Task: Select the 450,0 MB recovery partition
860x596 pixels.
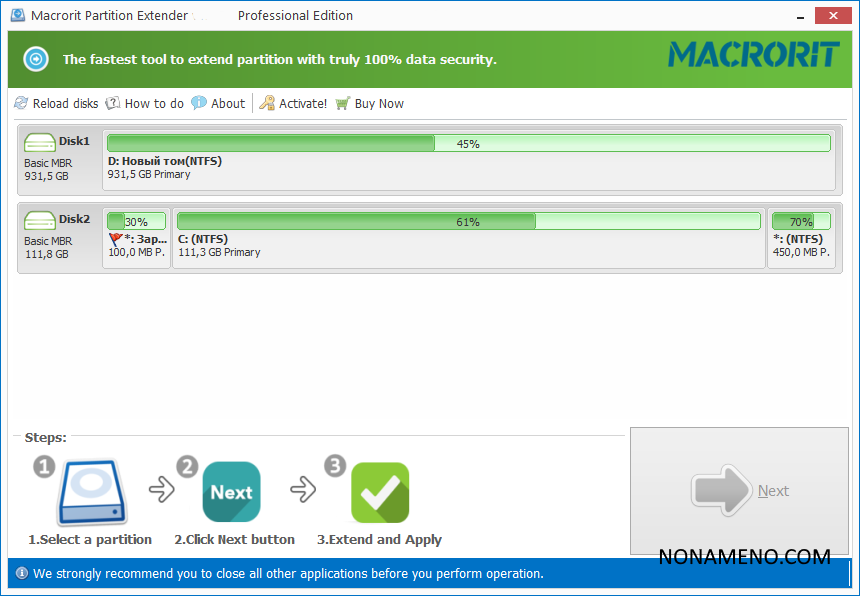Action: tap(801, 246)
